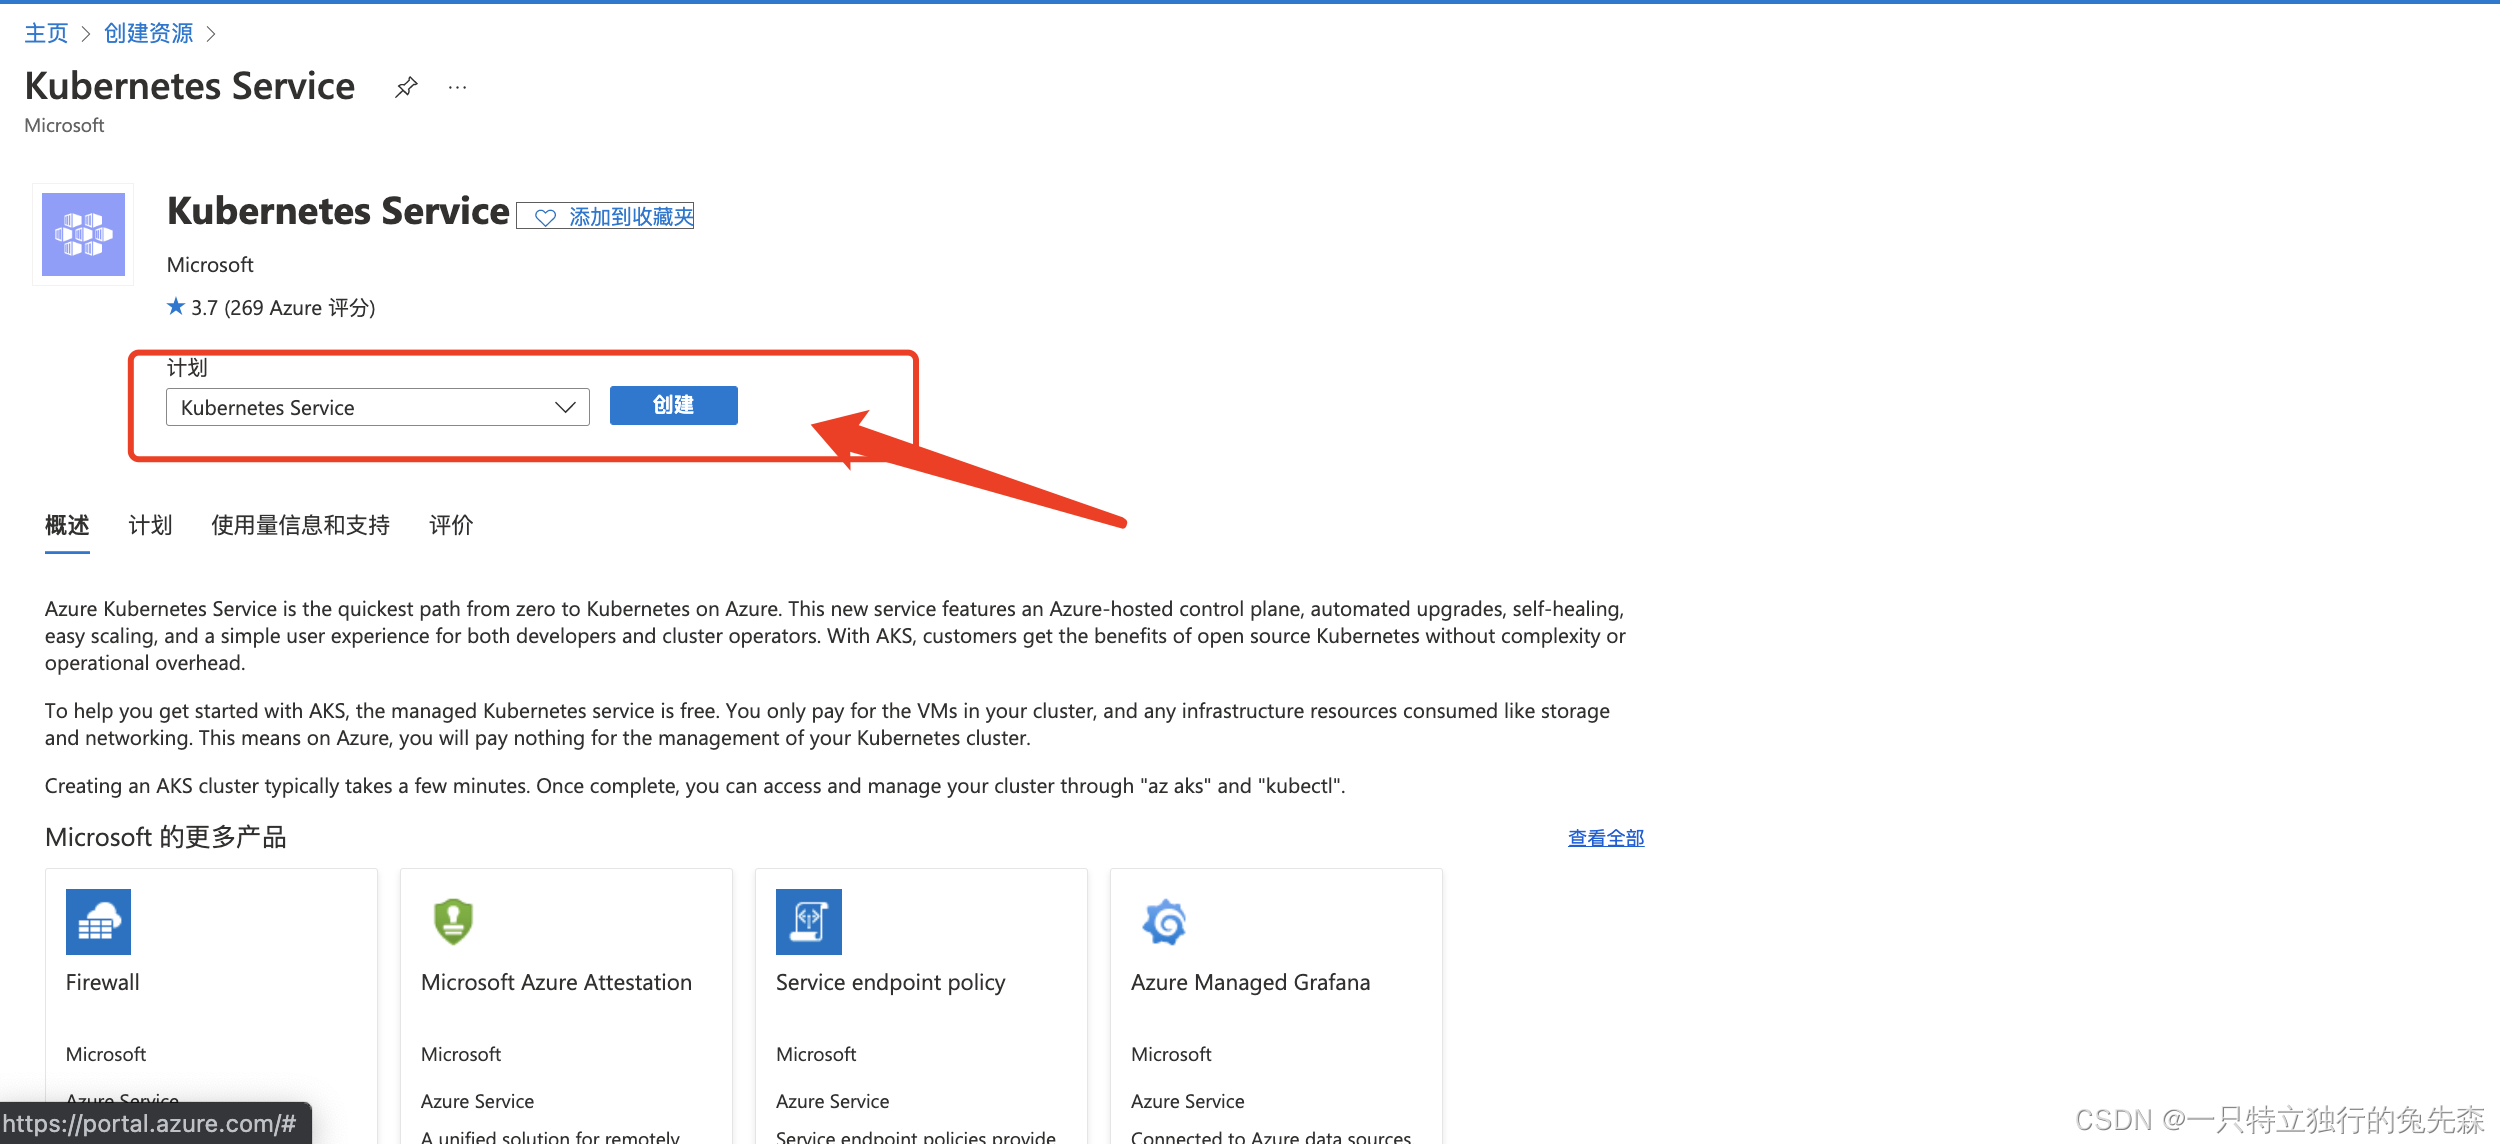Image resolution: width=2500 pixels, height=1144 pixels.
Task: Switch to the 使用量信息和支持 tab
Action: [x=300, y=525]
